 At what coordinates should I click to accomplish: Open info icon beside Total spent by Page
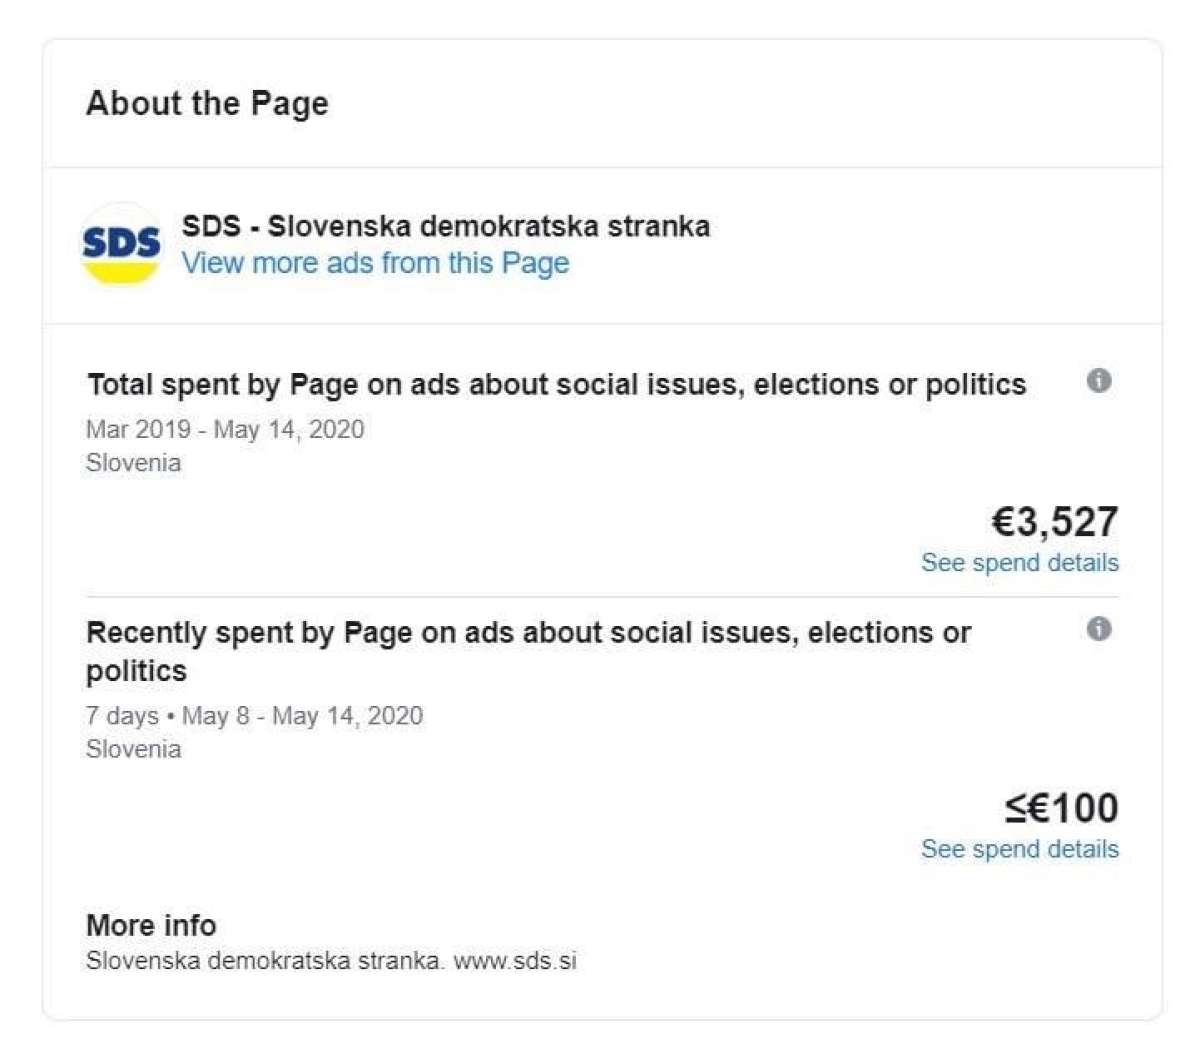click(x=1099, y=381)
